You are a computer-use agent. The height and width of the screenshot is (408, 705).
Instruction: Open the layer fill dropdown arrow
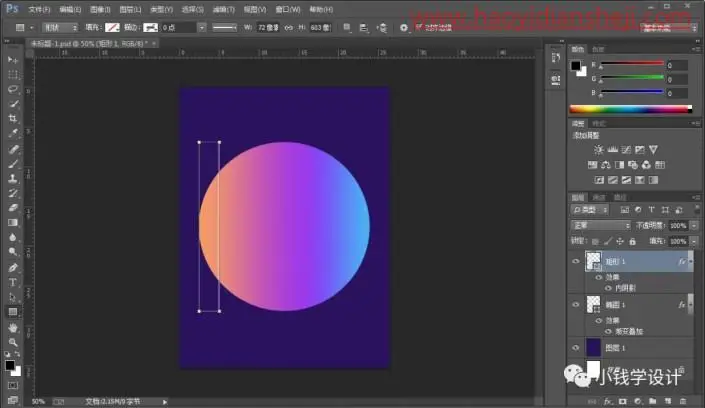[694, 242]
